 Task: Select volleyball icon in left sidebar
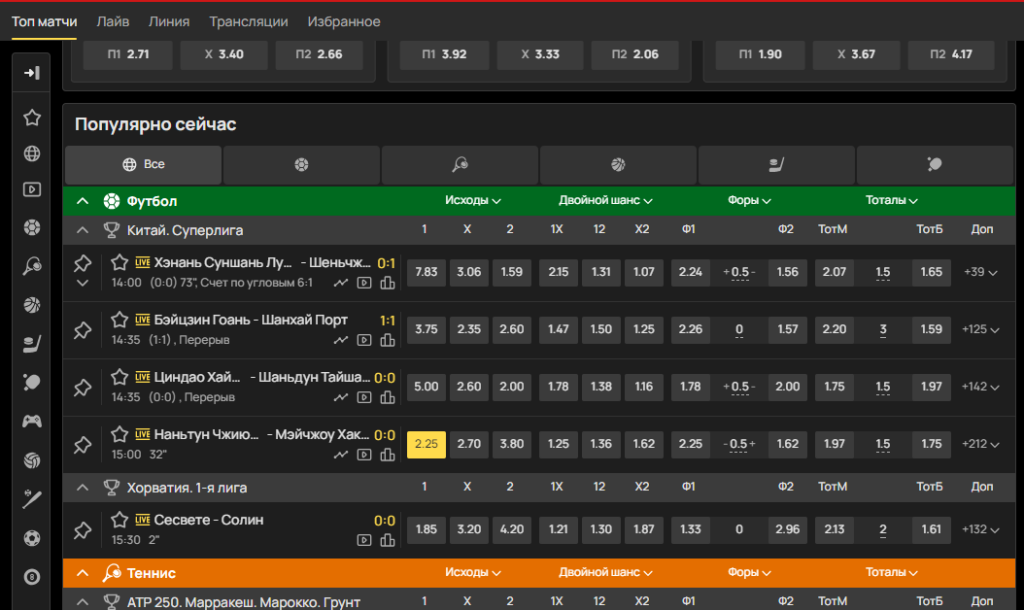31,460
